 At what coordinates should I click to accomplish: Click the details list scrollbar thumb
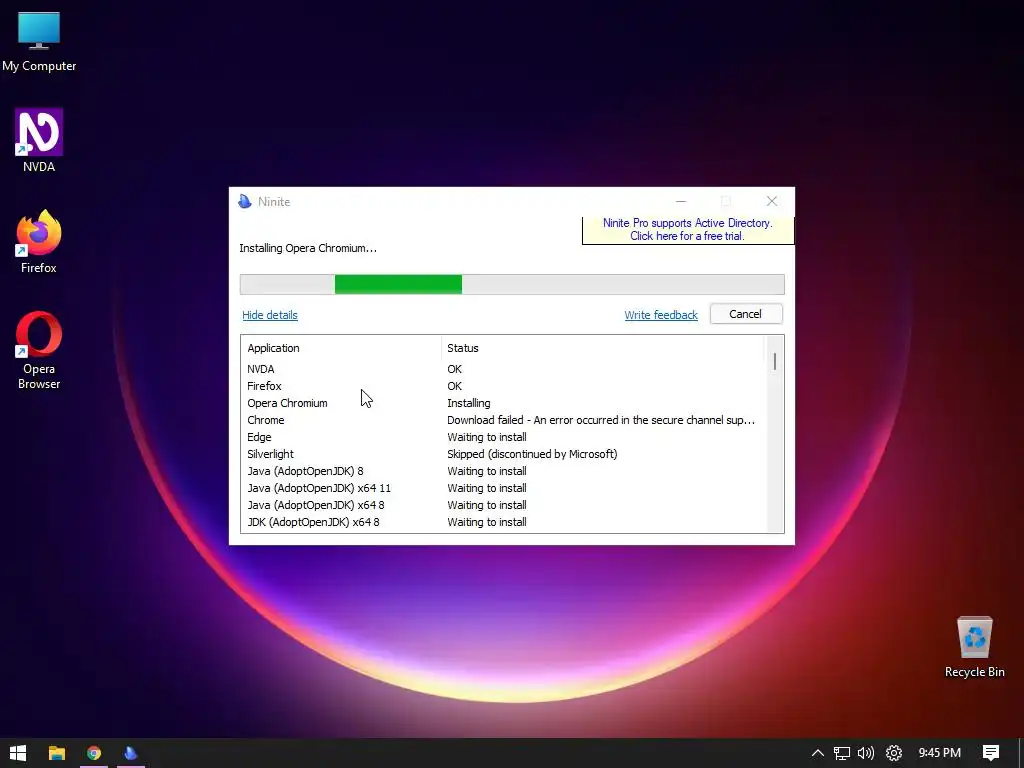(775, 361)
